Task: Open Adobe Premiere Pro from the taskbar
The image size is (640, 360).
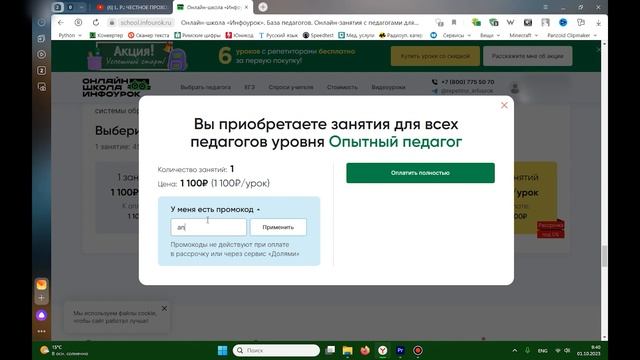Action: click(x=400, y=350)
